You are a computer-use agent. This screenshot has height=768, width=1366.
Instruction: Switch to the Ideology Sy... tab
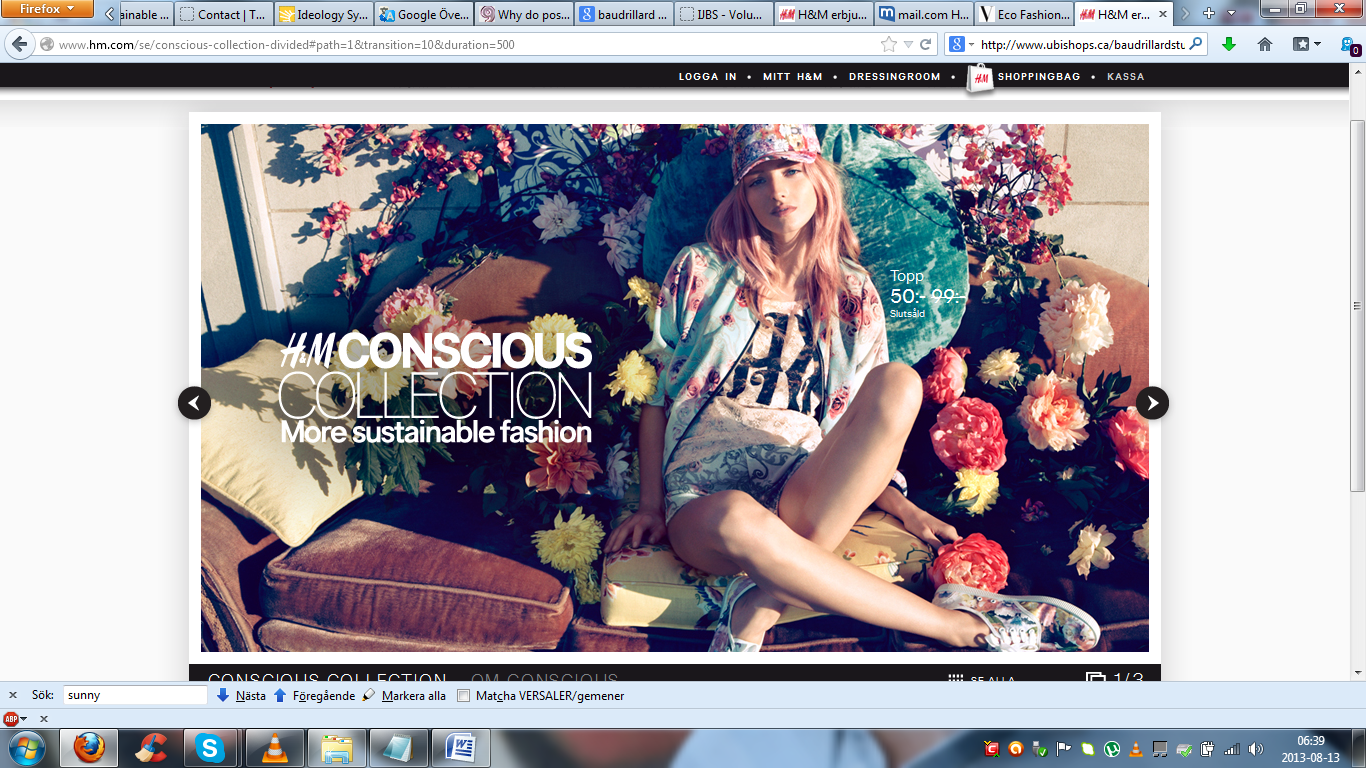pyautogui.click(x=323, y=14)
